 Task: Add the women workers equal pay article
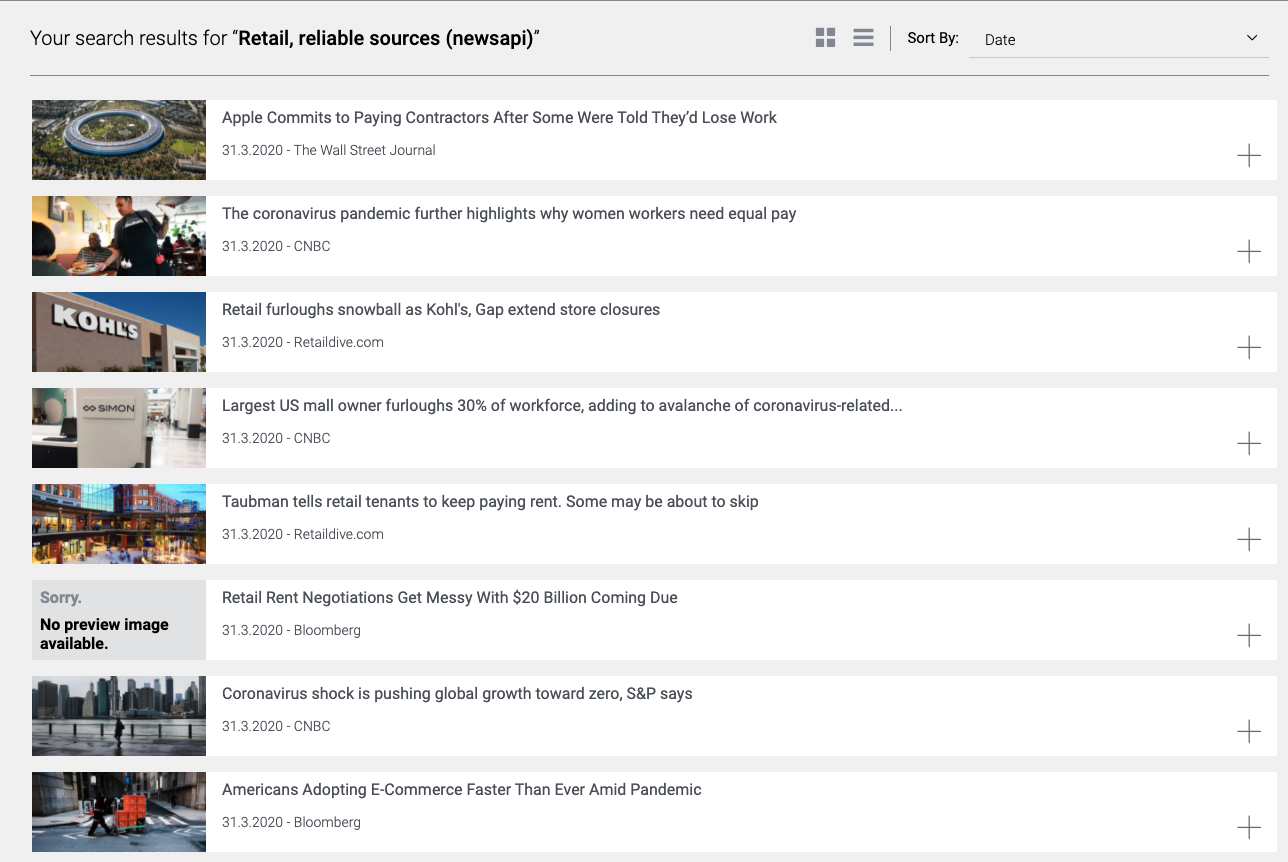(1249, 251)
